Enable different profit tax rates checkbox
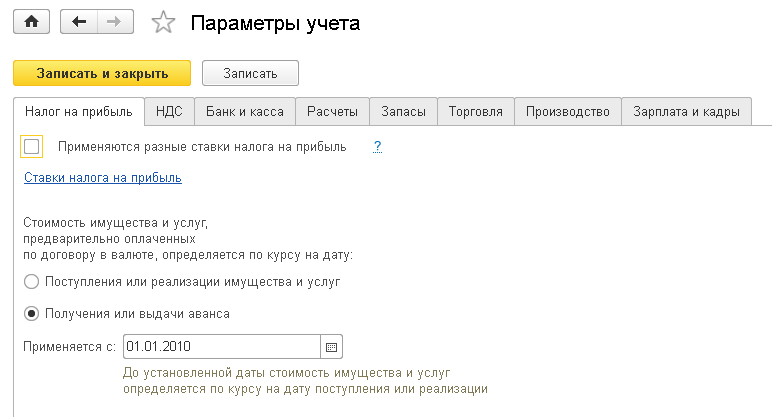This screenshot has width=772, height=417. pos(32,147)
